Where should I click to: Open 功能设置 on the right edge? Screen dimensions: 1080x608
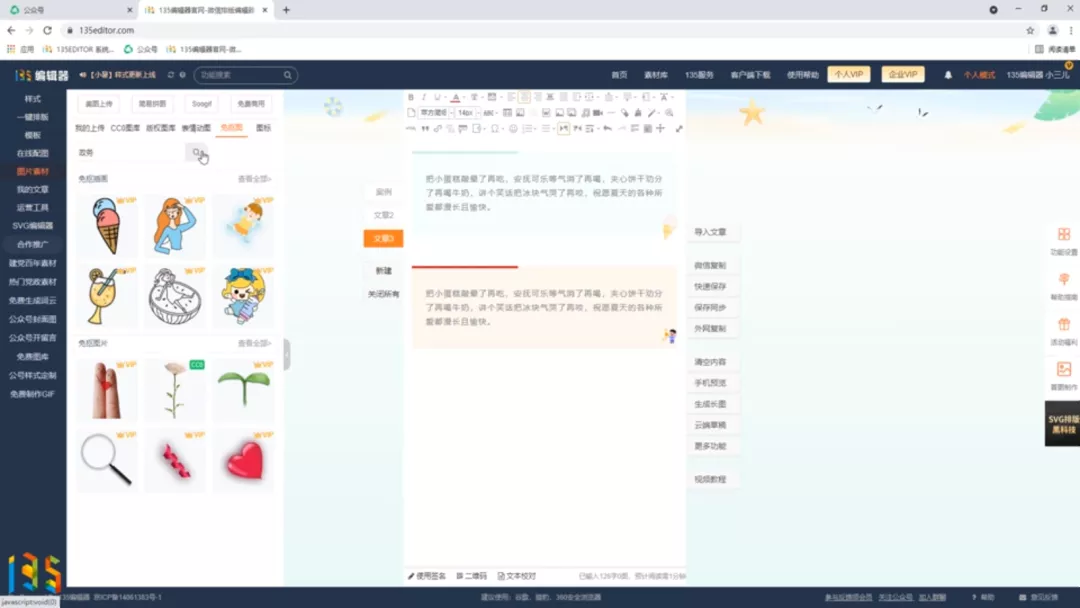tap(1063, 241)
